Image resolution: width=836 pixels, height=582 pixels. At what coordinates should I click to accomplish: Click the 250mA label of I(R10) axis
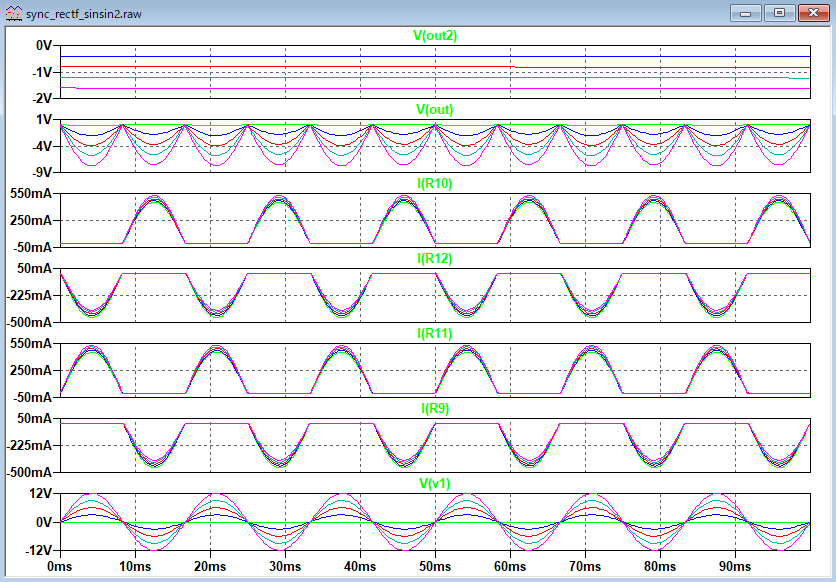pyautogui.click(x=31, y=221)
